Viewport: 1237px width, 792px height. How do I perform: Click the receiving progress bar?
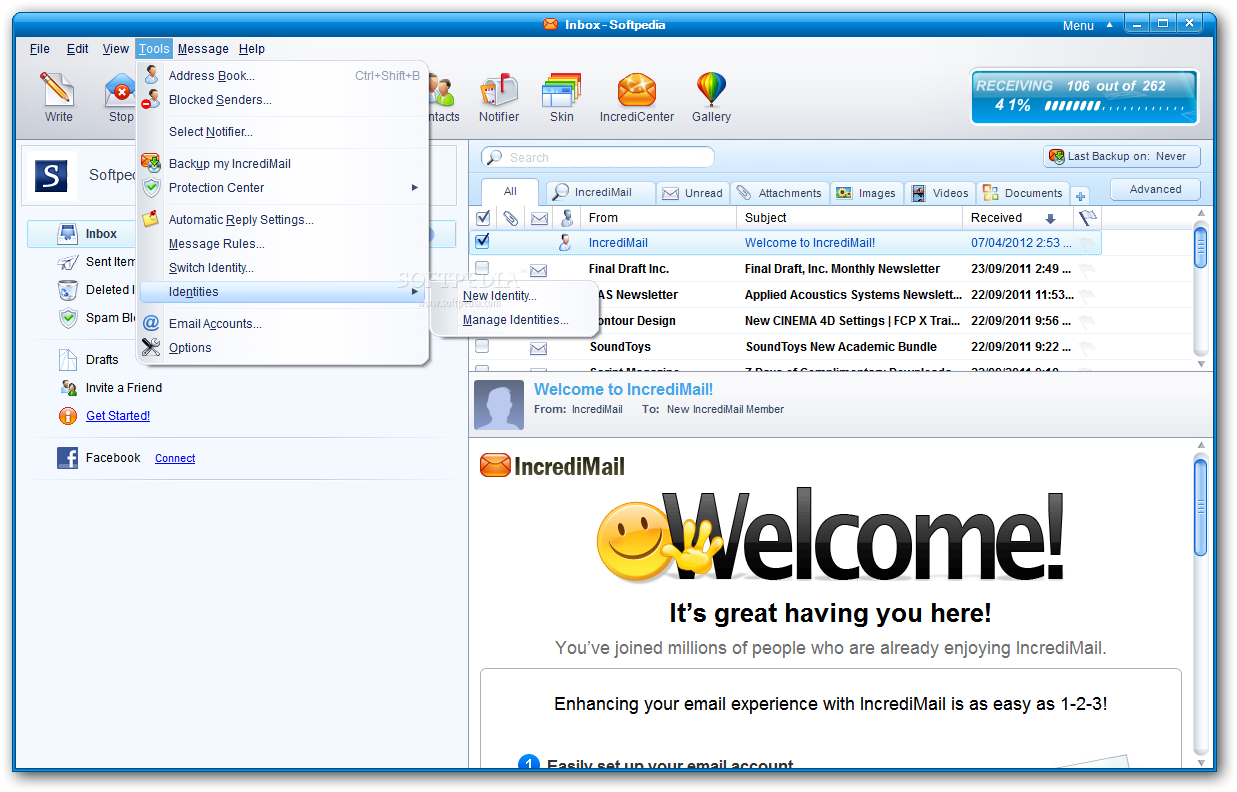[1112, 105]
